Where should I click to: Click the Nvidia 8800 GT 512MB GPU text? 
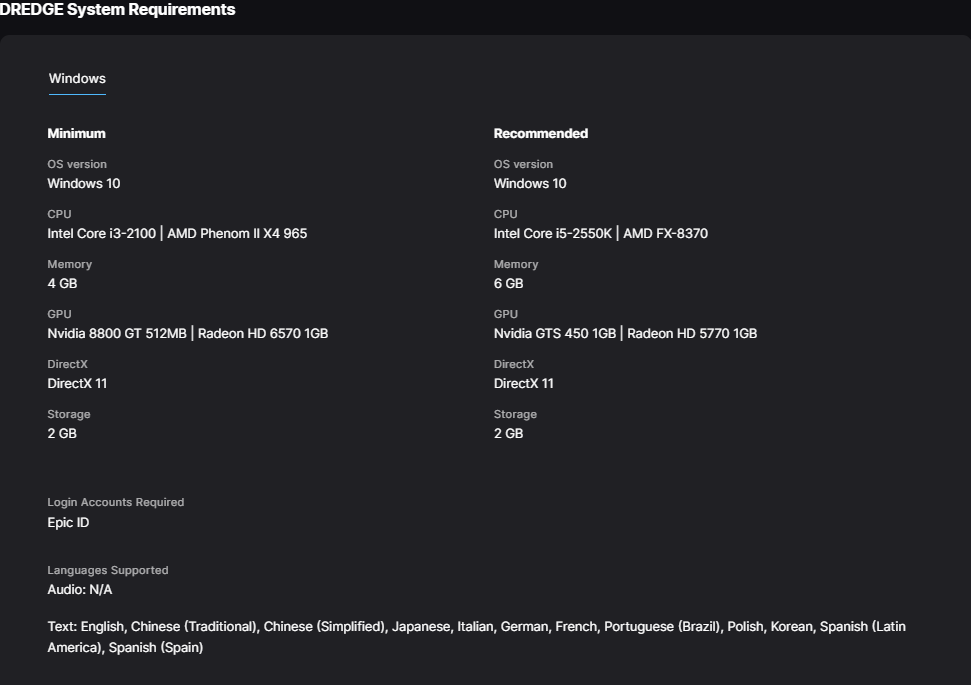[117, 333]
